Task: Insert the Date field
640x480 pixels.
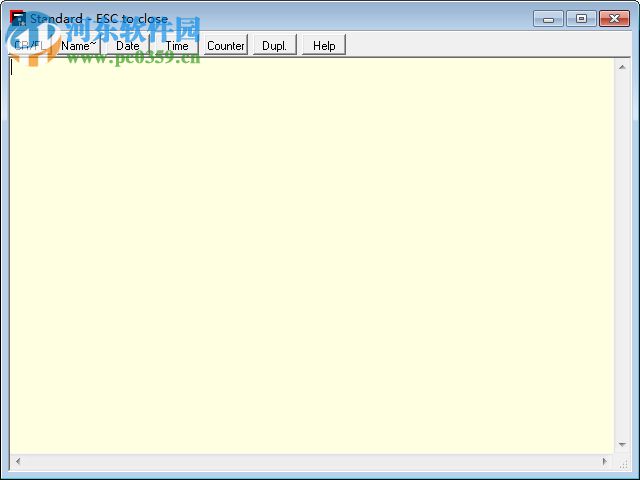Action: tap(128, 45)
